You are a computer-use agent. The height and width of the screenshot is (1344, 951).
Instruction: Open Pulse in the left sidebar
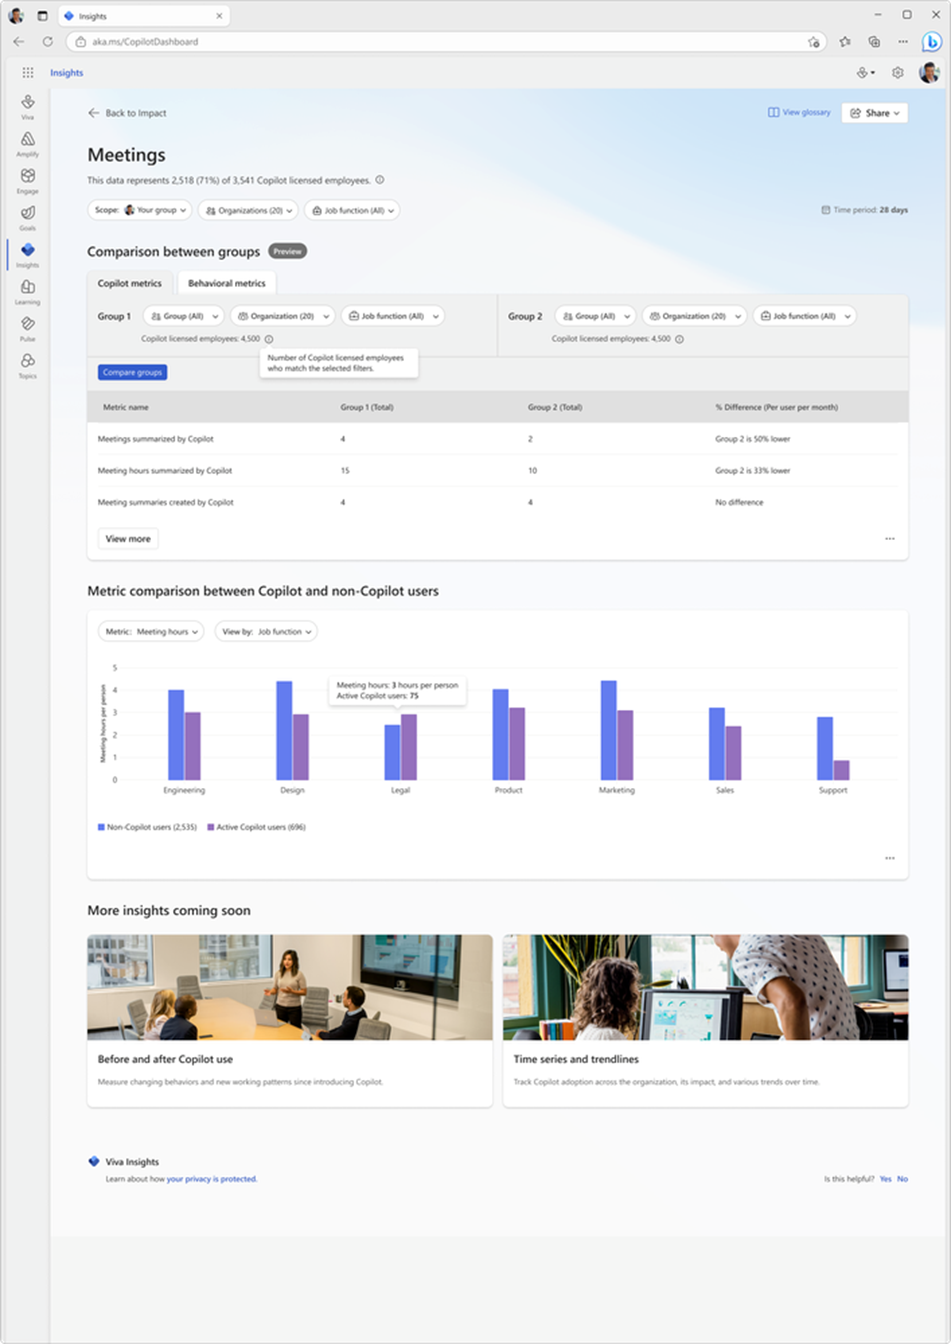coord(27,328)
